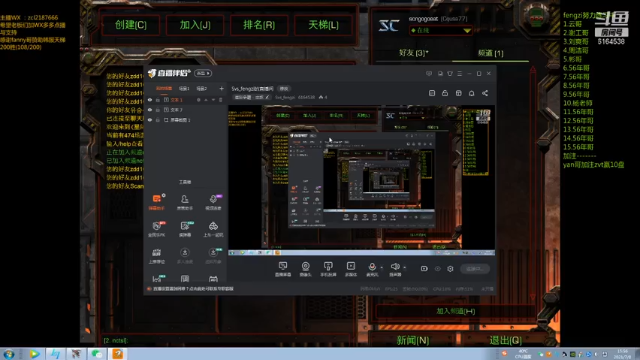Move the first source up
640x360 pixels.
pyautogui.click(x=206, y=100)
